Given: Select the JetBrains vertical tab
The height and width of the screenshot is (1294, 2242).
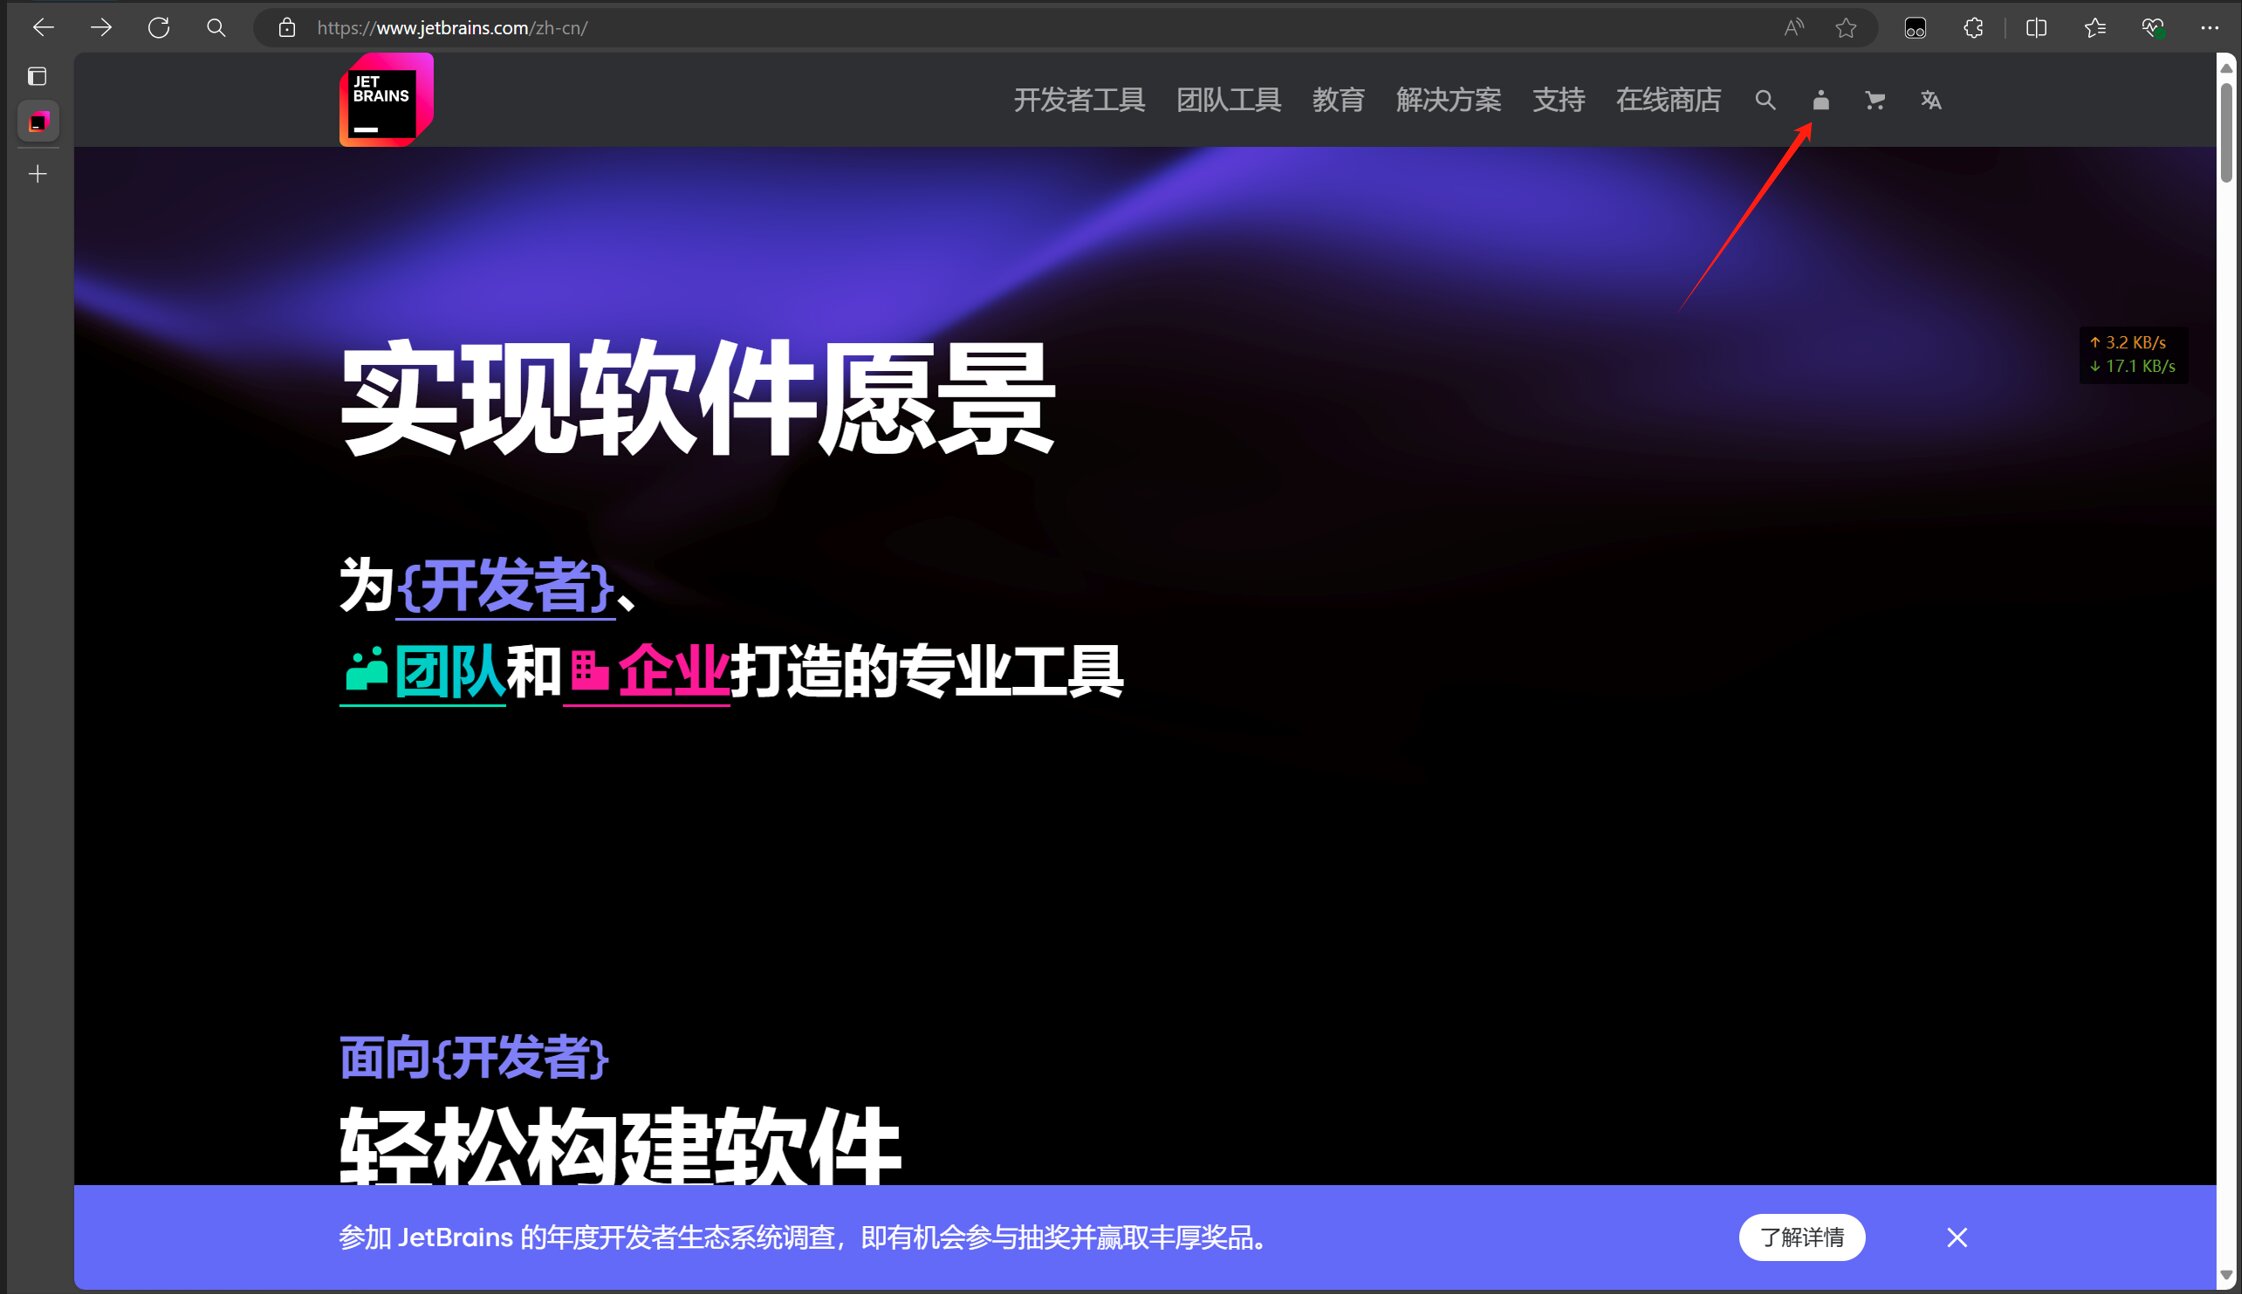Looking at the screenshot, I should (38, 122).
